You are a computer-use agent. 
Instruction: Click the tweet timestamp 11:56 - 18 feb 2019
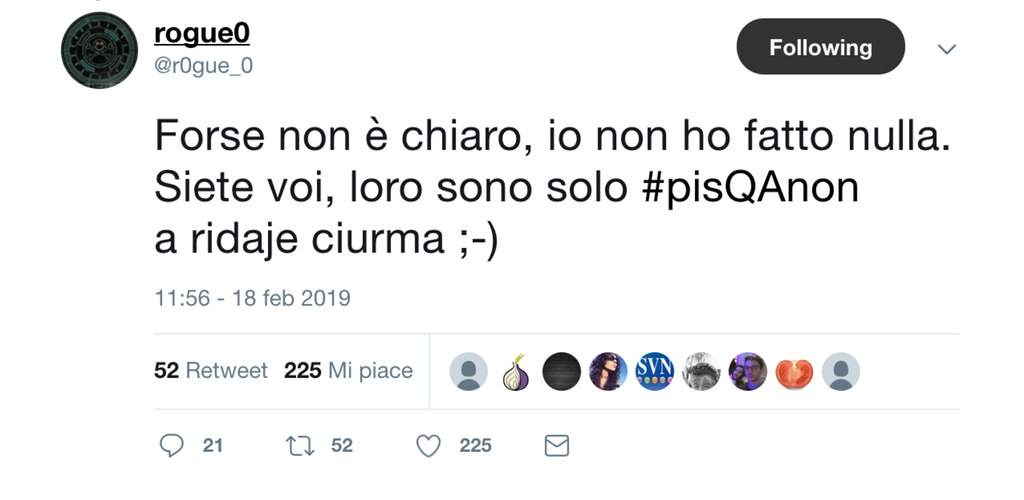(x=252, y=298)
